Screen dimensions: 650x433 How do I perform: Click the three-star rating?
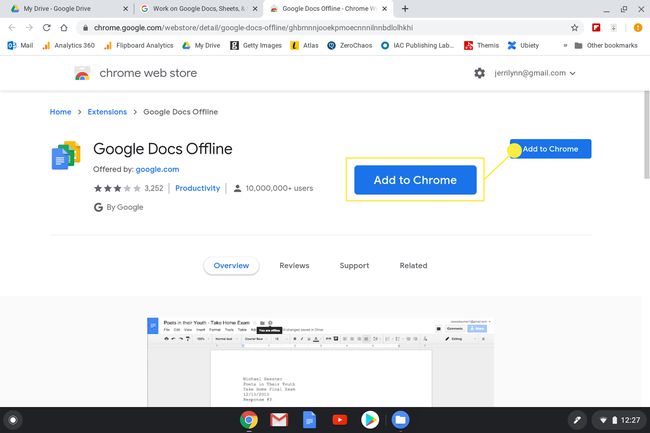[117, 188]
